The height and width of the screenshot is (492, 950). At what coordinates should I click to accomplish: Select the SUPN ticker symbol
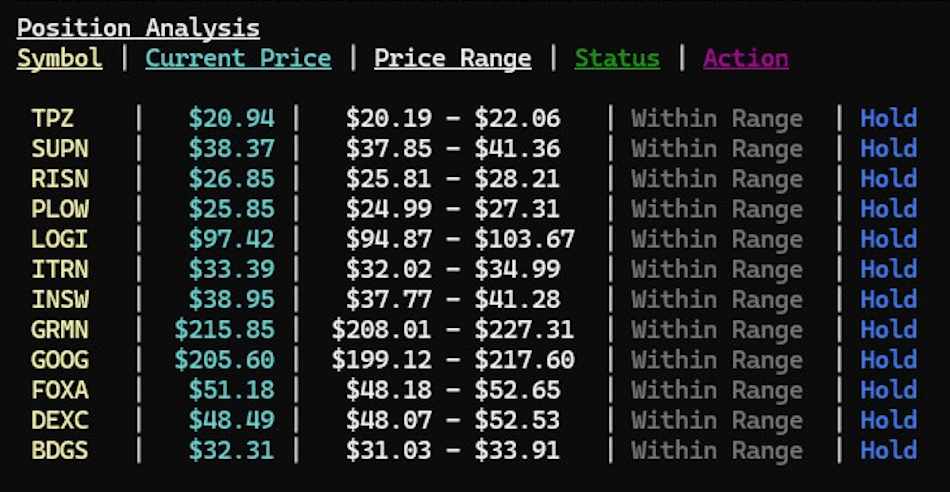pyautogui.click(x=59, y=149)
